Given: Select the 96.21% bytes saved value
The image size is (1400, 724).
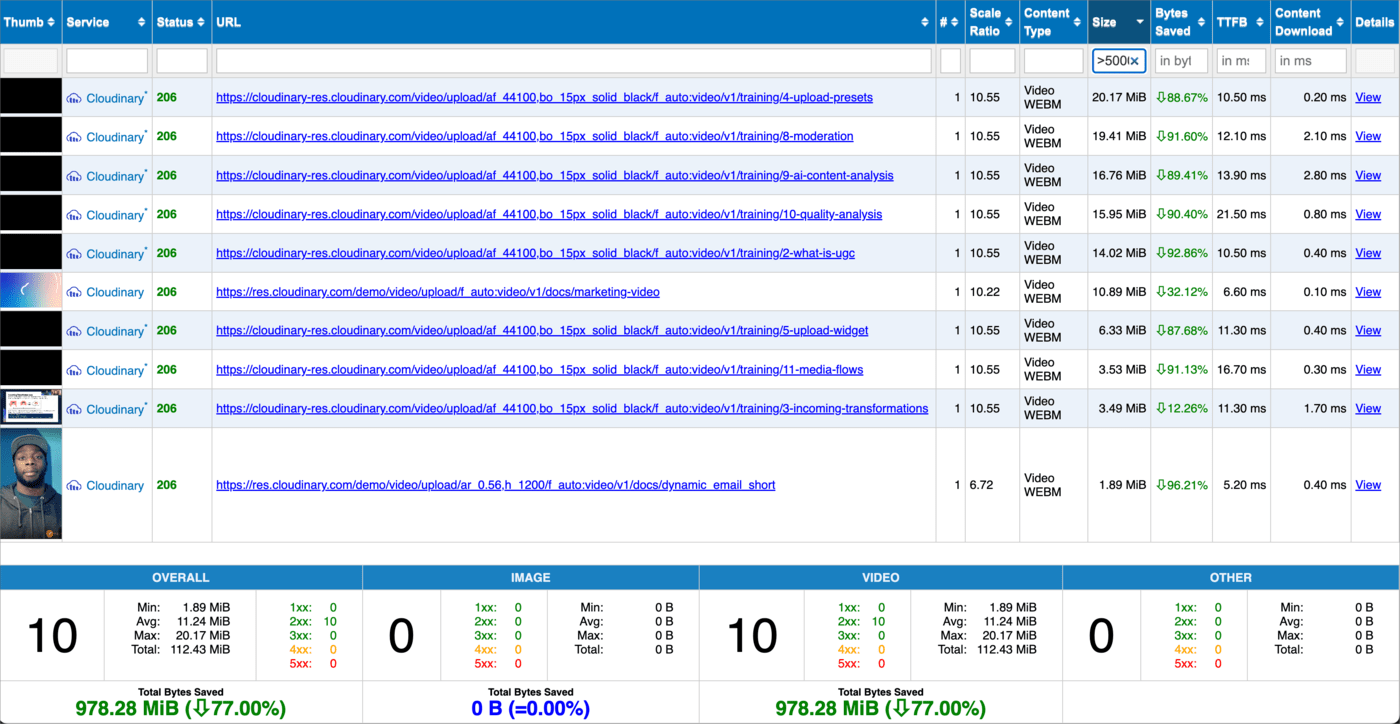Looking at the screenshot, I should coord(1181,485).
